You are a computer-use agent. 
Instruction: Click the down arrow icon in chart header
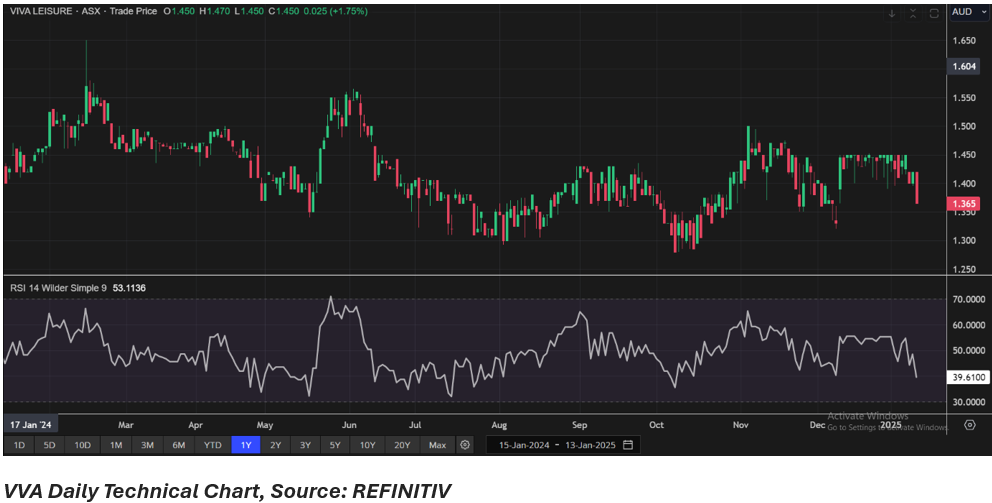tap(892, 13)
